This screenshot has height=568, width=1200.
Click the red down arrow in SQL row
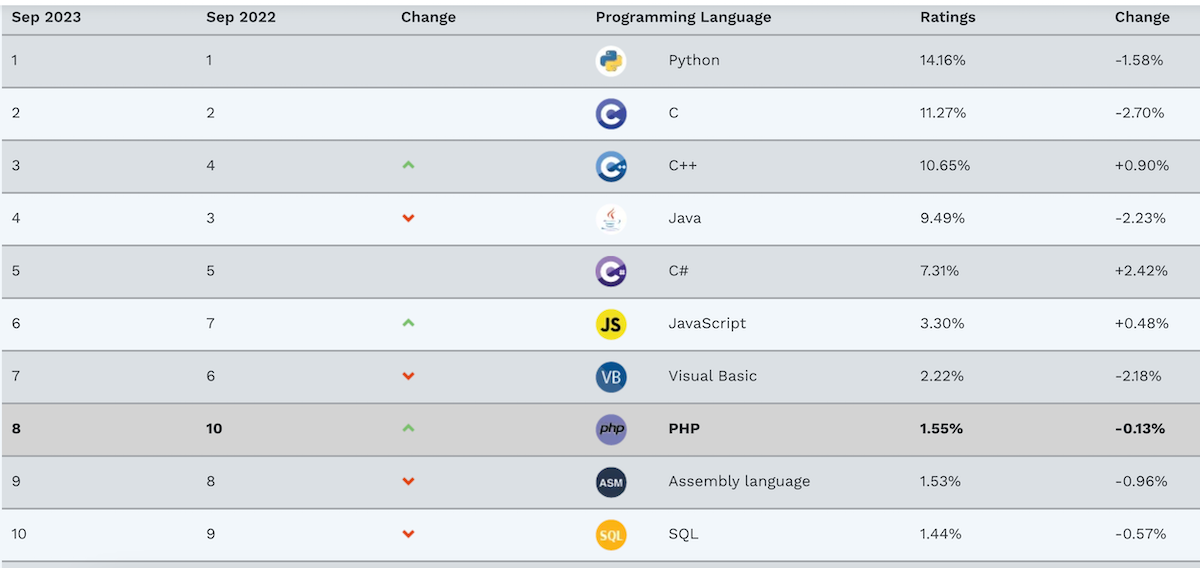click(408, 534)
